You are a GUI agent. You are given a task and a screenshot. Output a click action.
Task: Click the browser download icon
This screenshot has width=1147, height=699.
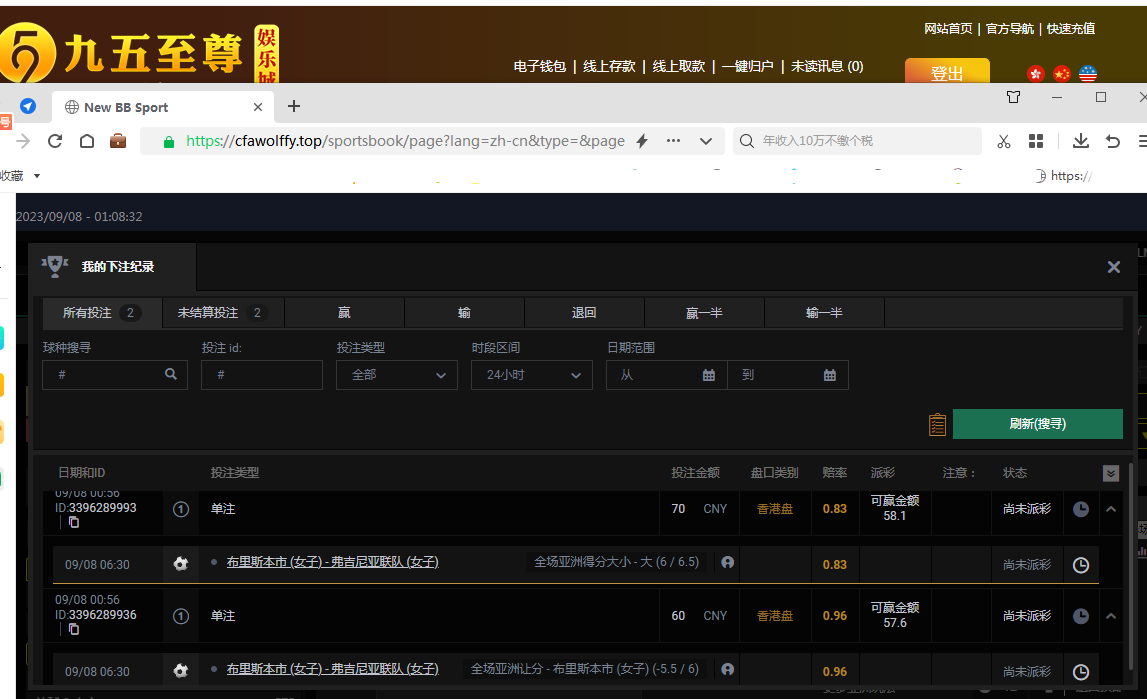pyautogui.click(x=1081, y=141)
